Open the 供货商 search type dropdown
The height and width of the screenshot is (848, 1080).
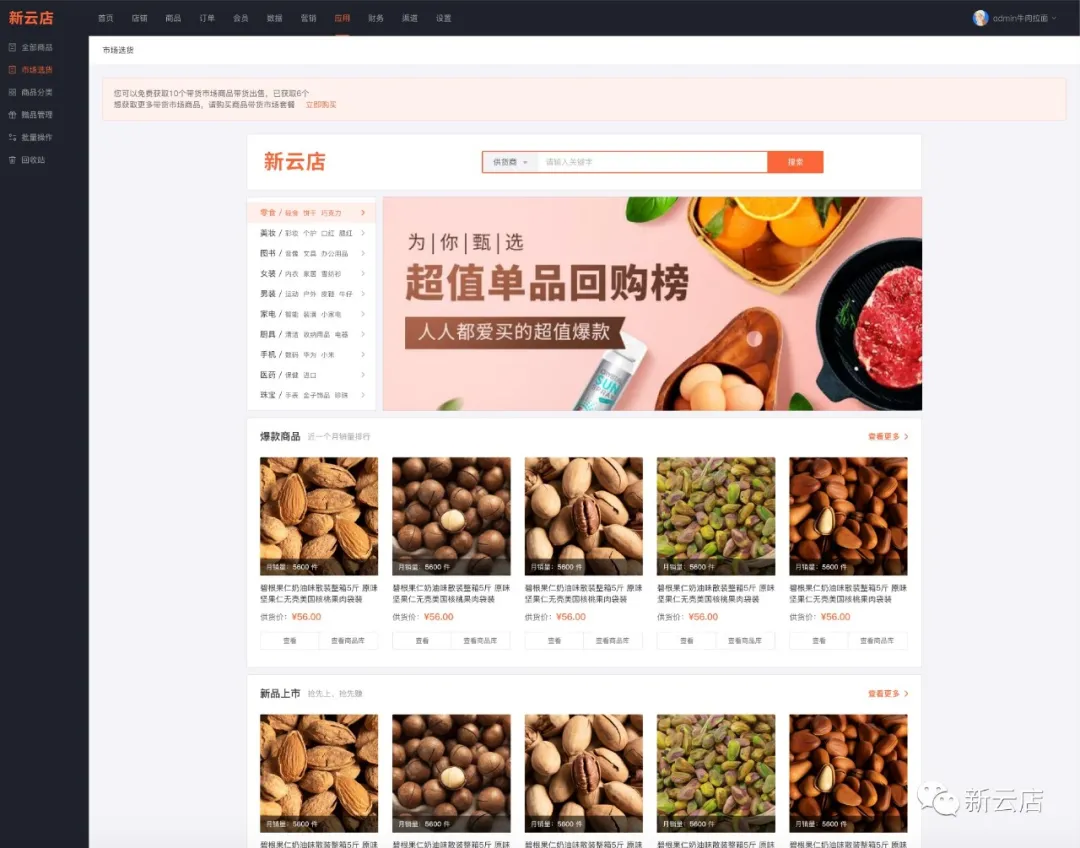click(510, 162)
